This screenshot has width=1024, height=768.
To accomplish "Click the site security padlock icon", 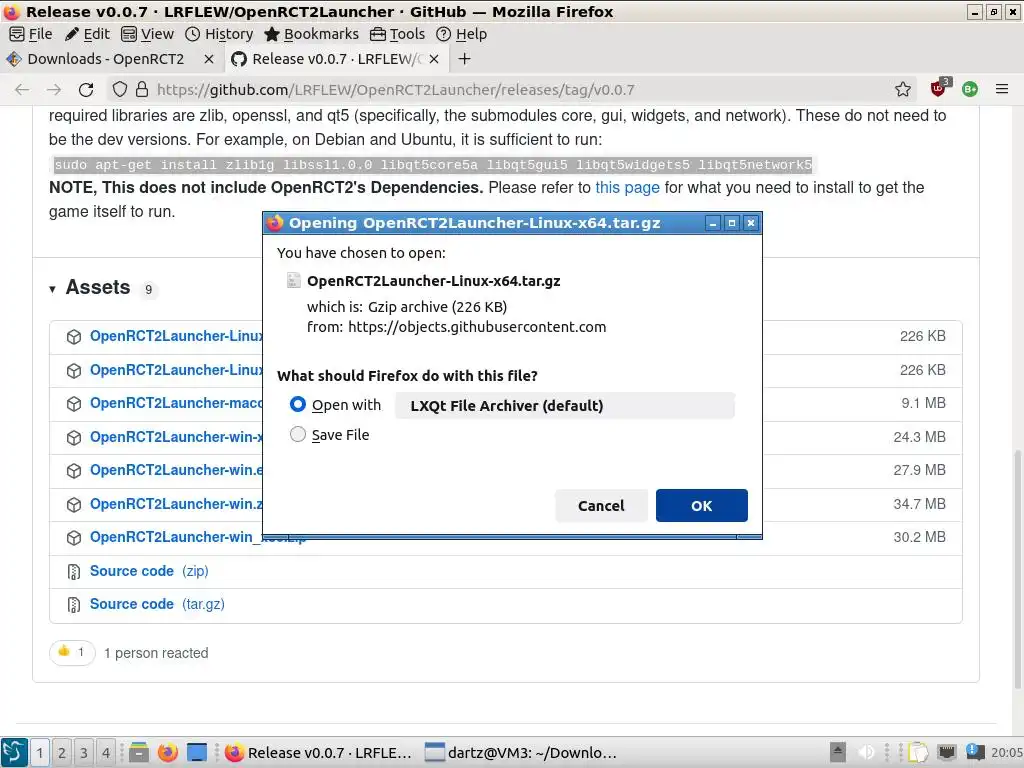I will coord(142,89).
